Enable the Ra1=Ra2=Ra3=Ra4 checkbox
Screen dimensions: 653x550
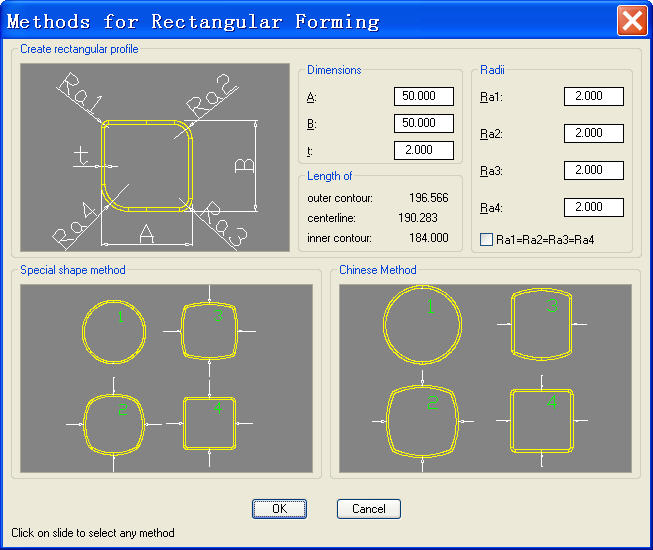click(486, 240)
